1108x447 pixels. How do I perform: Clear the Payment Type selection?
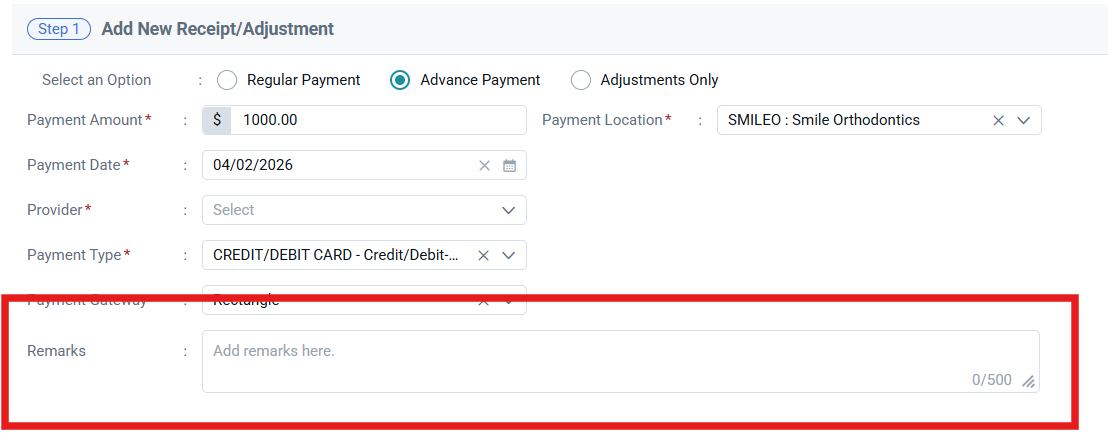(483, 256)
